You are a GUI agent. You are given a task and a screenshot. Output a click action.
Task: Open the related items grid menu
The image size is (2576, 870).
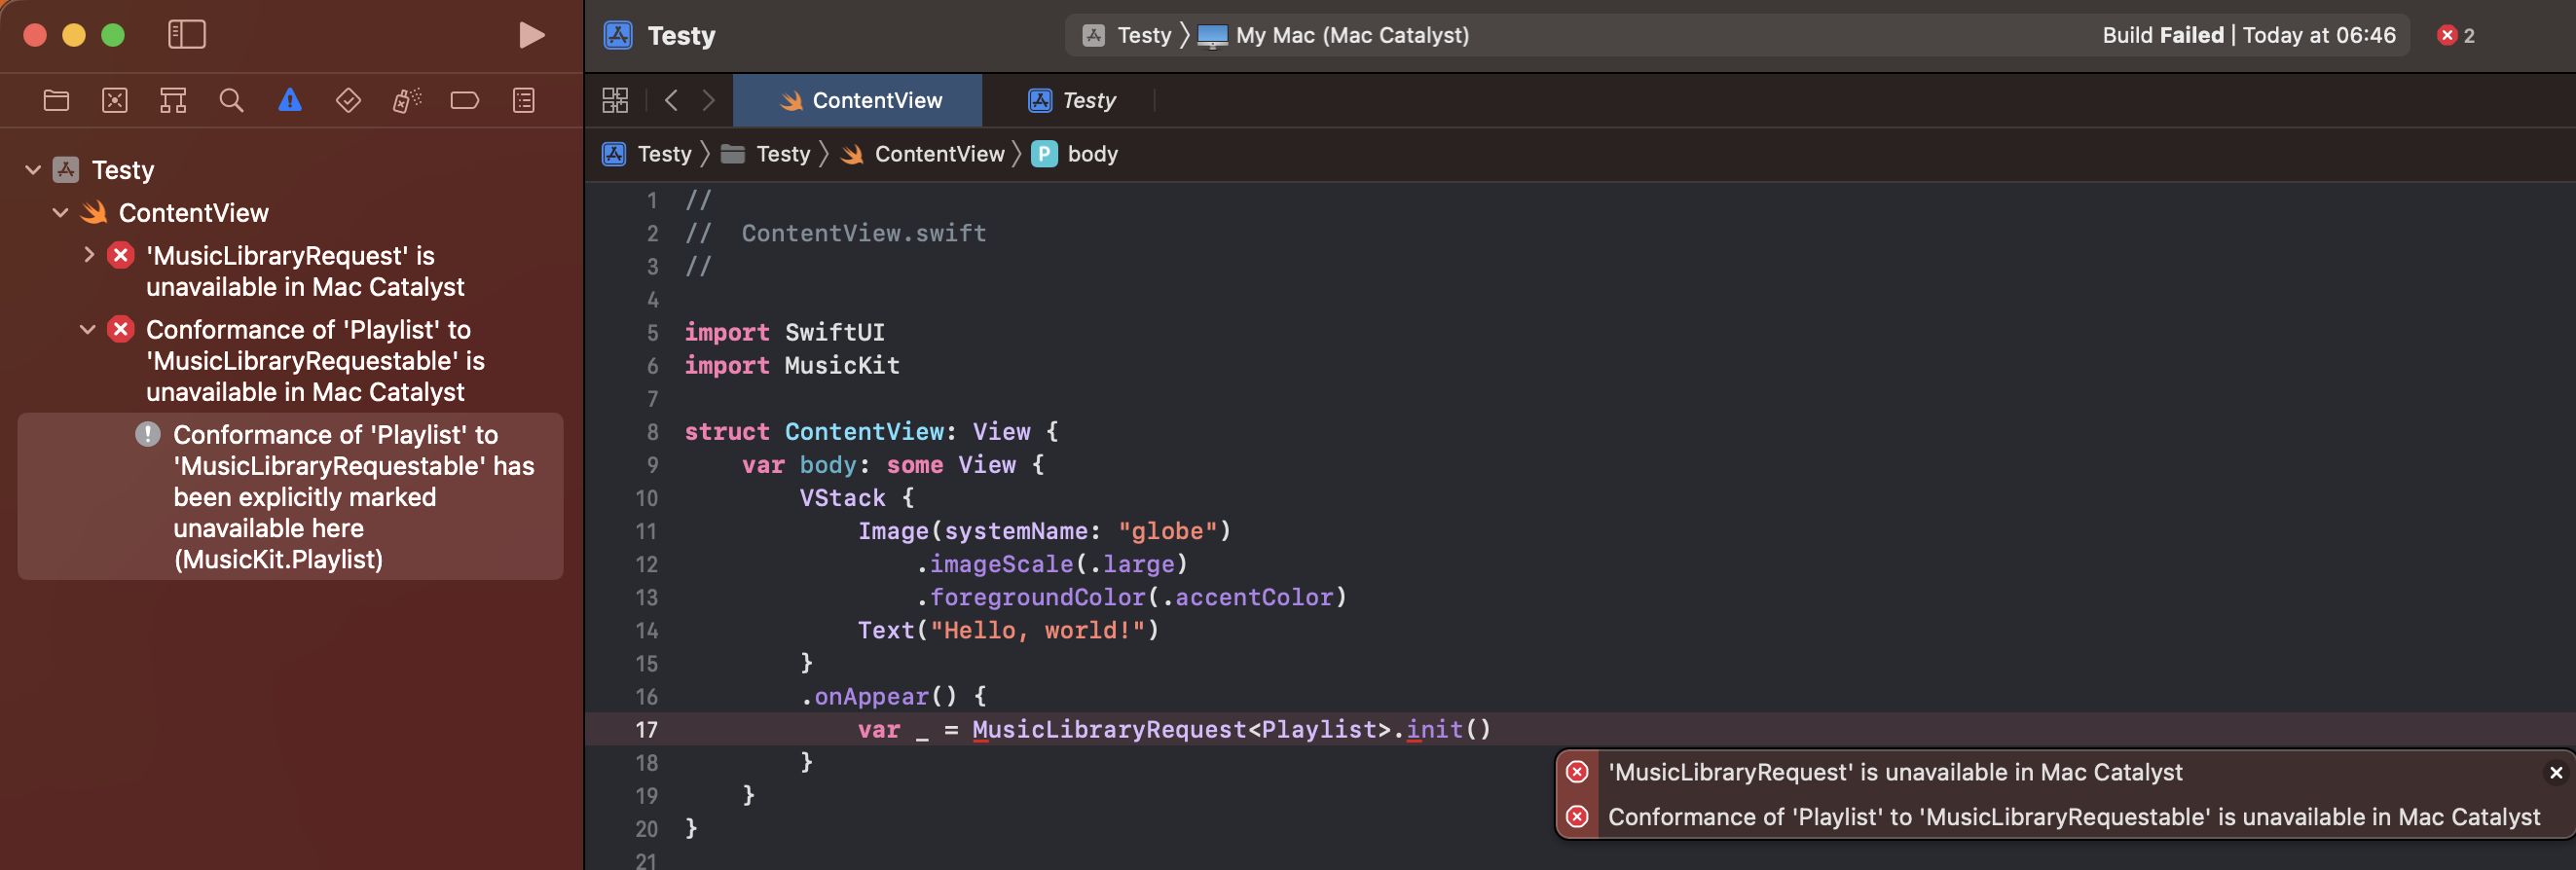tap(615, 100)
